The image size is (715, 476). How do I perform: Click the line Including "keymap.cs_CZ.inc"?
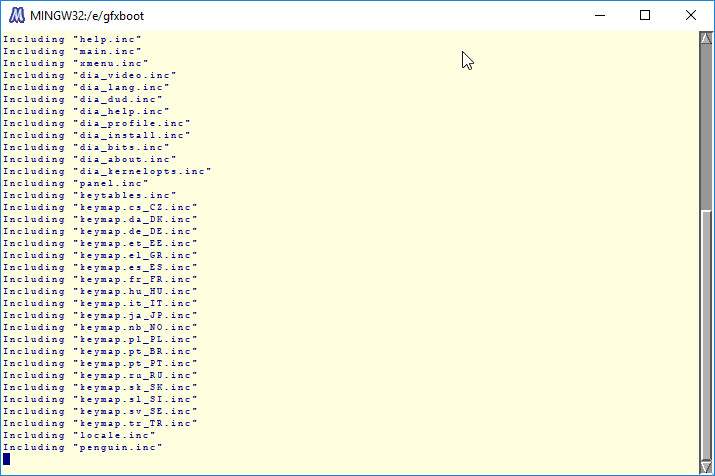(100, 207)
